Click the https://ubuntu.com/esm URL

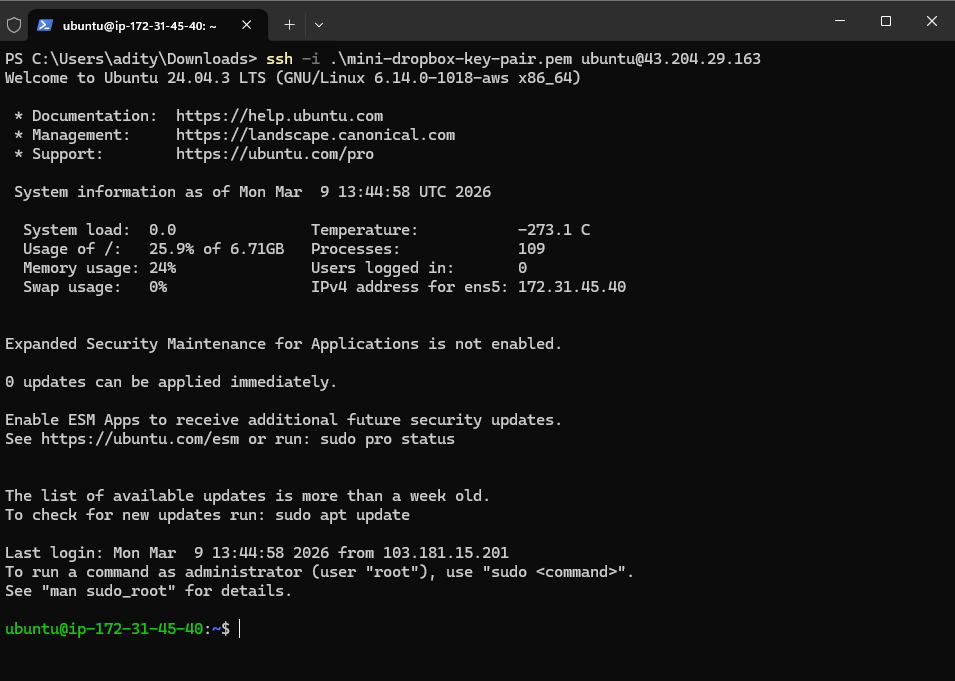tap(140, 439)
